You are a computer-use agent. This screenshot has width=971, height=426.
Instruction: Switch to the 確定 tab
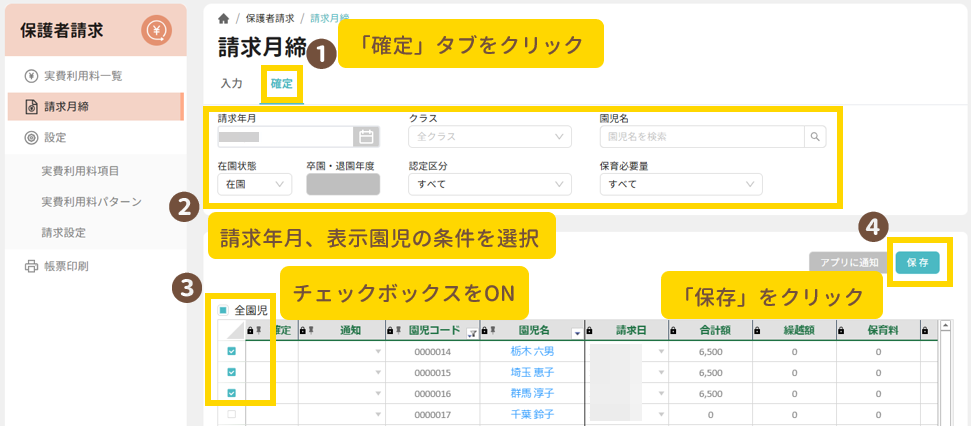282,84
